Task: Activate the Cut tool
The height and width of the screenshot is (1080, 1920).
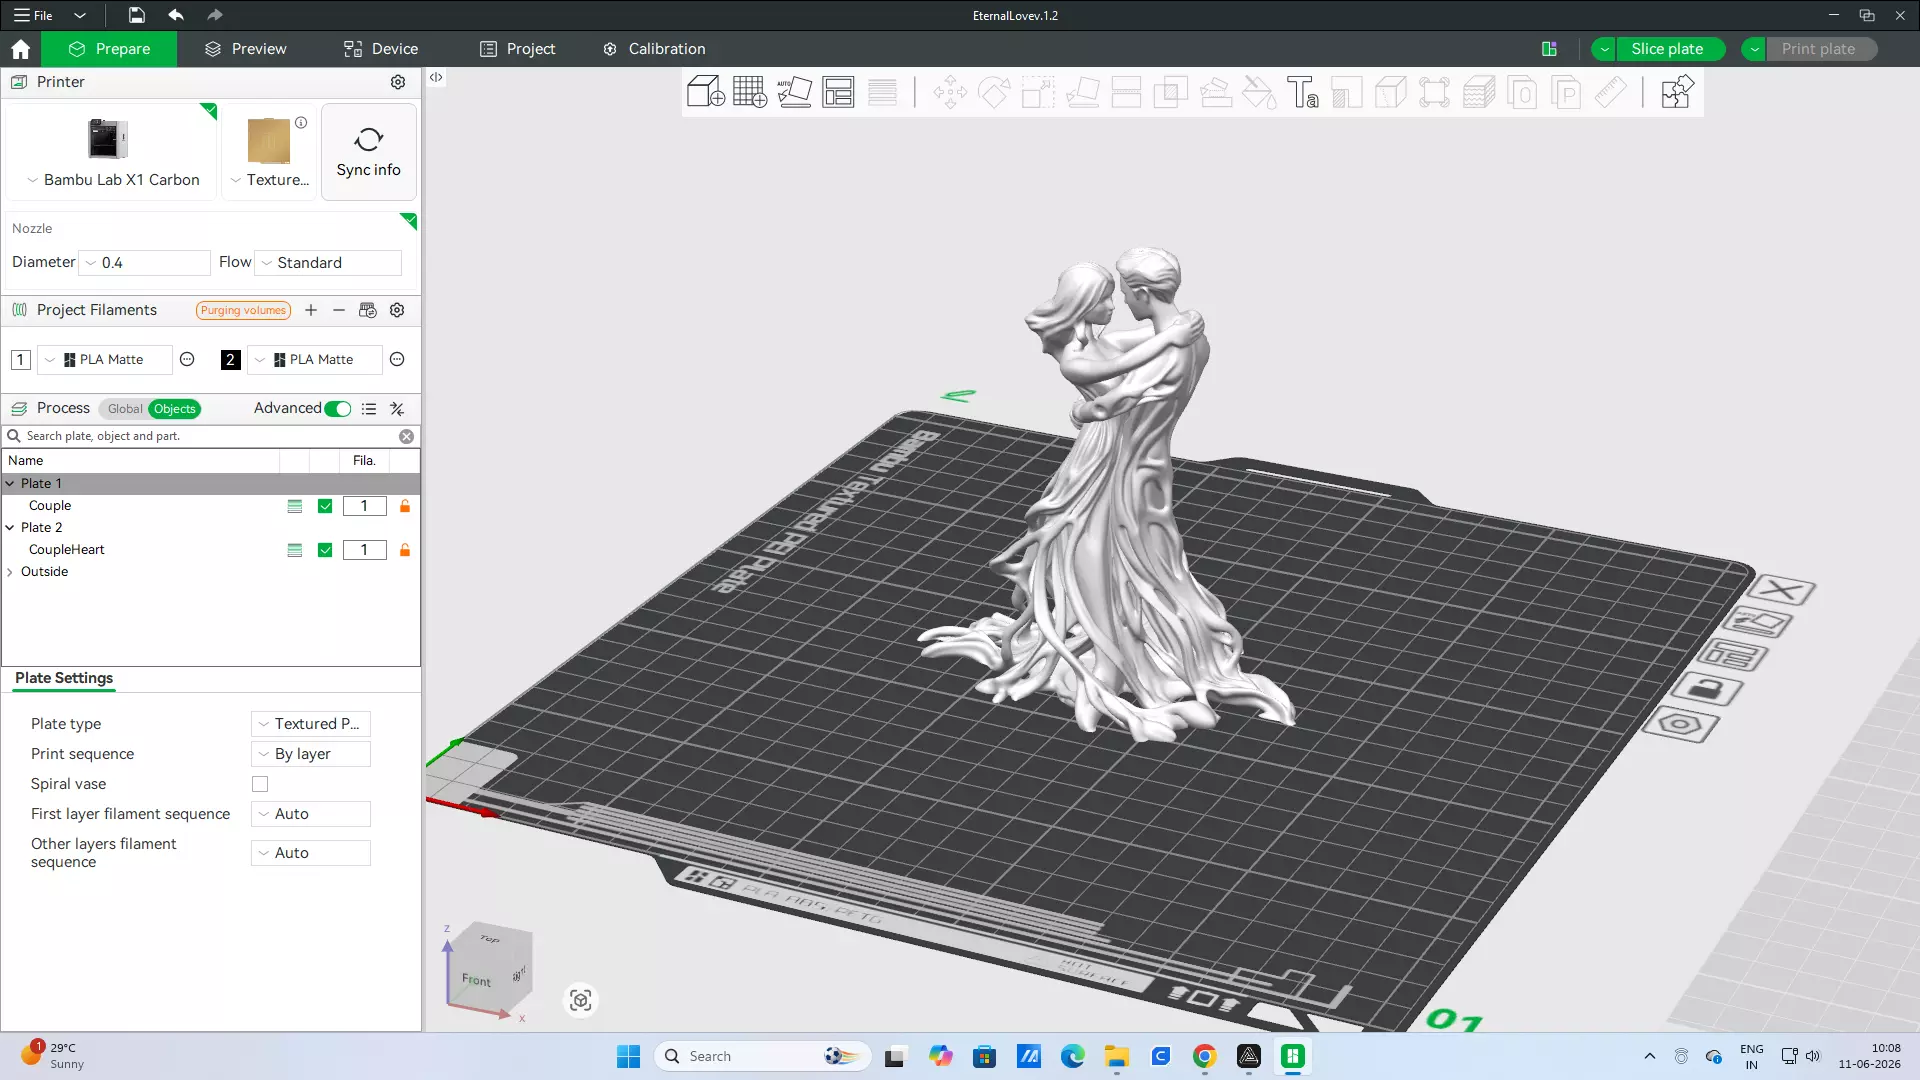Action: pos(1126,93)
